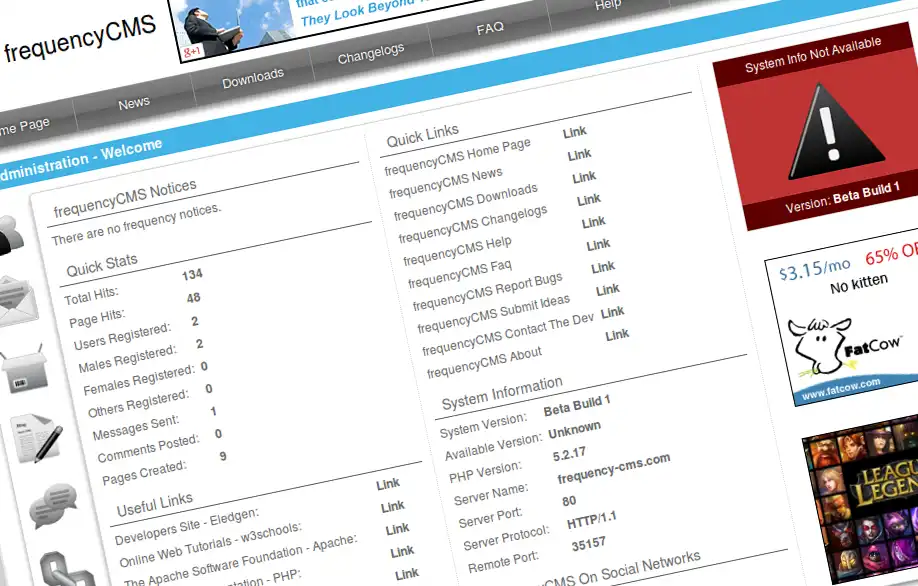Click the 'Males Registered:' stat label
The height and width of the screenshot is (586, 918).
[127, 359]
